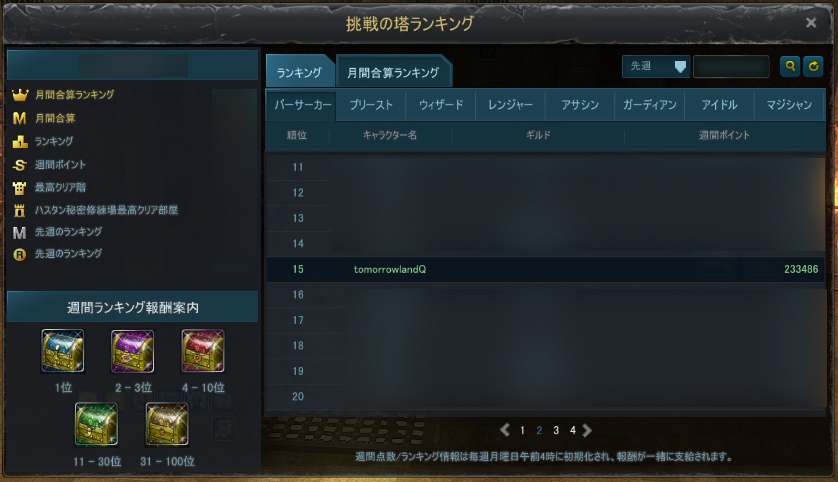
Task: Click the crown icon for 月間合算ランキング
Action: click(20, 95)
